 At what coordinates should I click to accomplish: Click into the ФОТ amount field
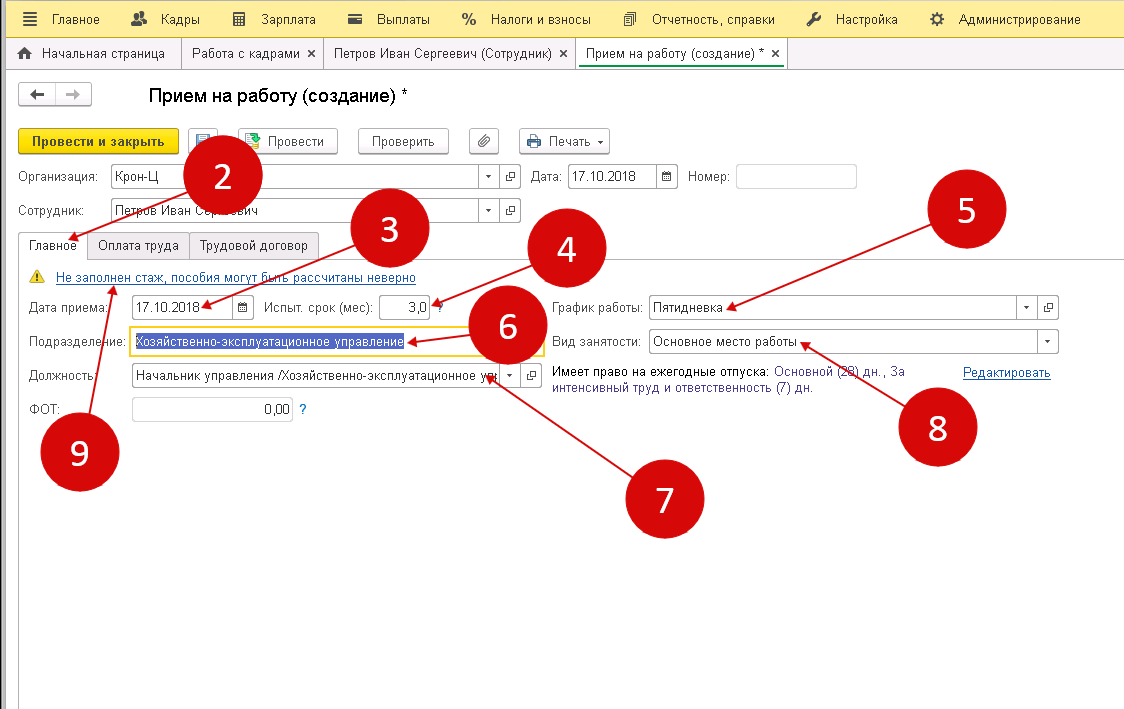[x=212, y=409]
